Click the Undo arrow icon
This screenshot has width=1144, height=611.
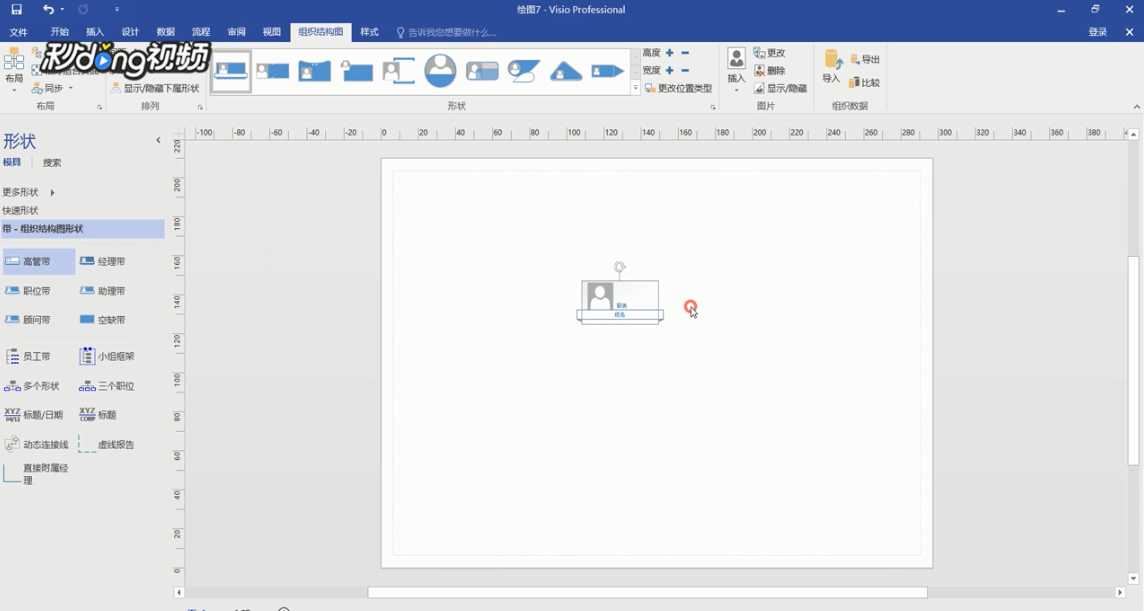(47, 9)
